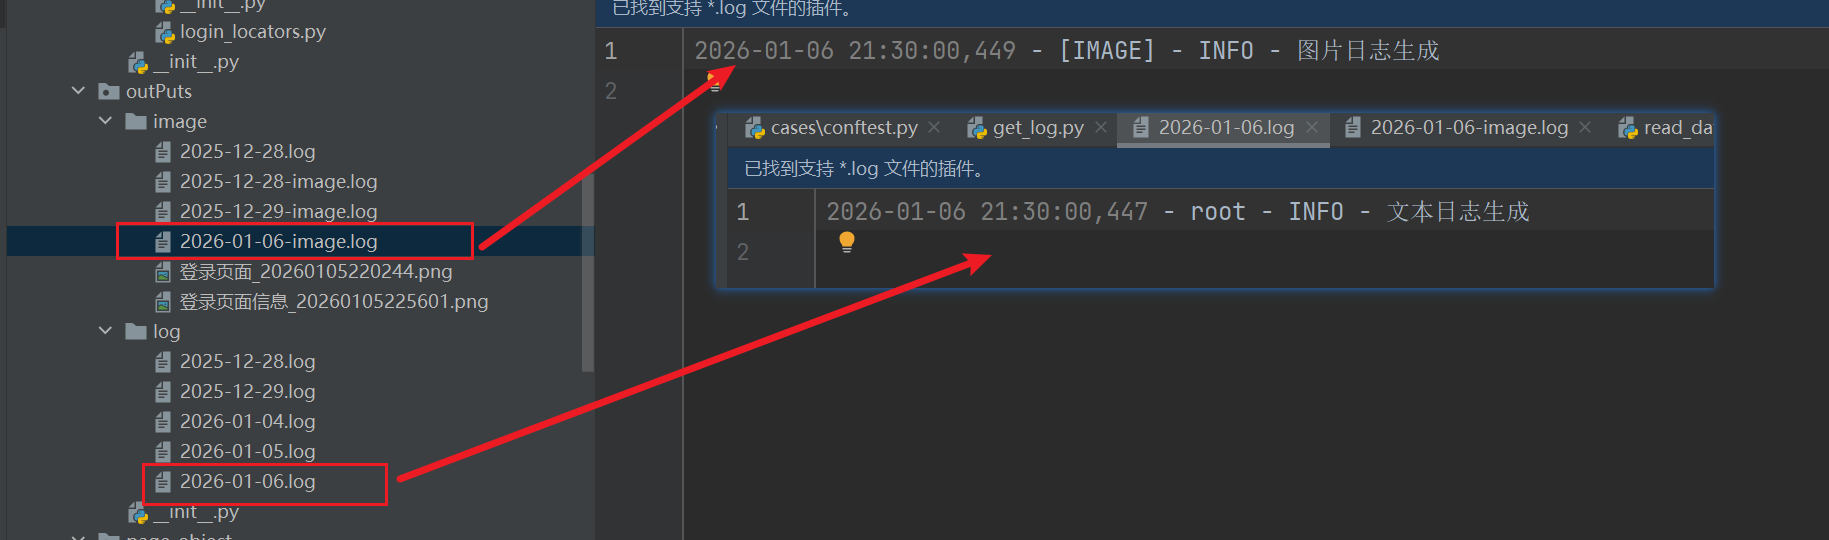Close the 2026-01-06-image.log tab
Image resolution: width=1829 pixels, height=540 pixels.
(x=1585, y=127)
